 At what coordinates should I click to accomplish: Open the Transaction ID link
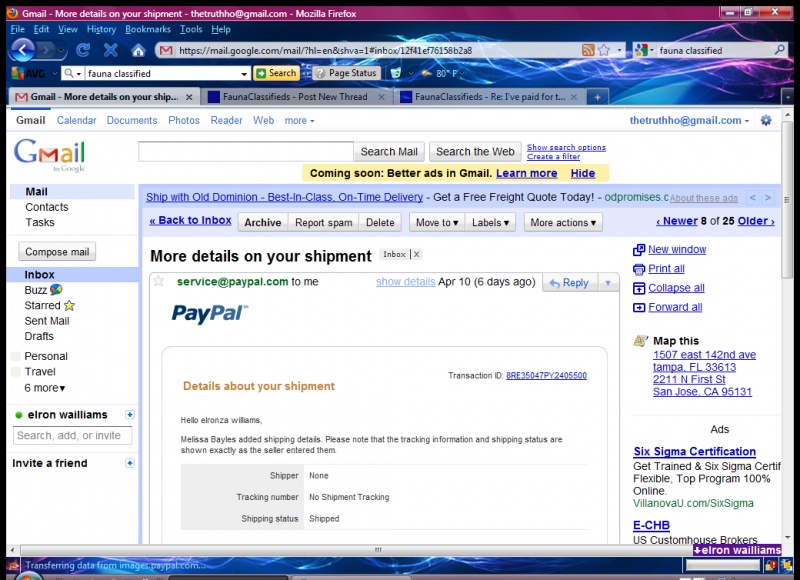pos(546,375)
